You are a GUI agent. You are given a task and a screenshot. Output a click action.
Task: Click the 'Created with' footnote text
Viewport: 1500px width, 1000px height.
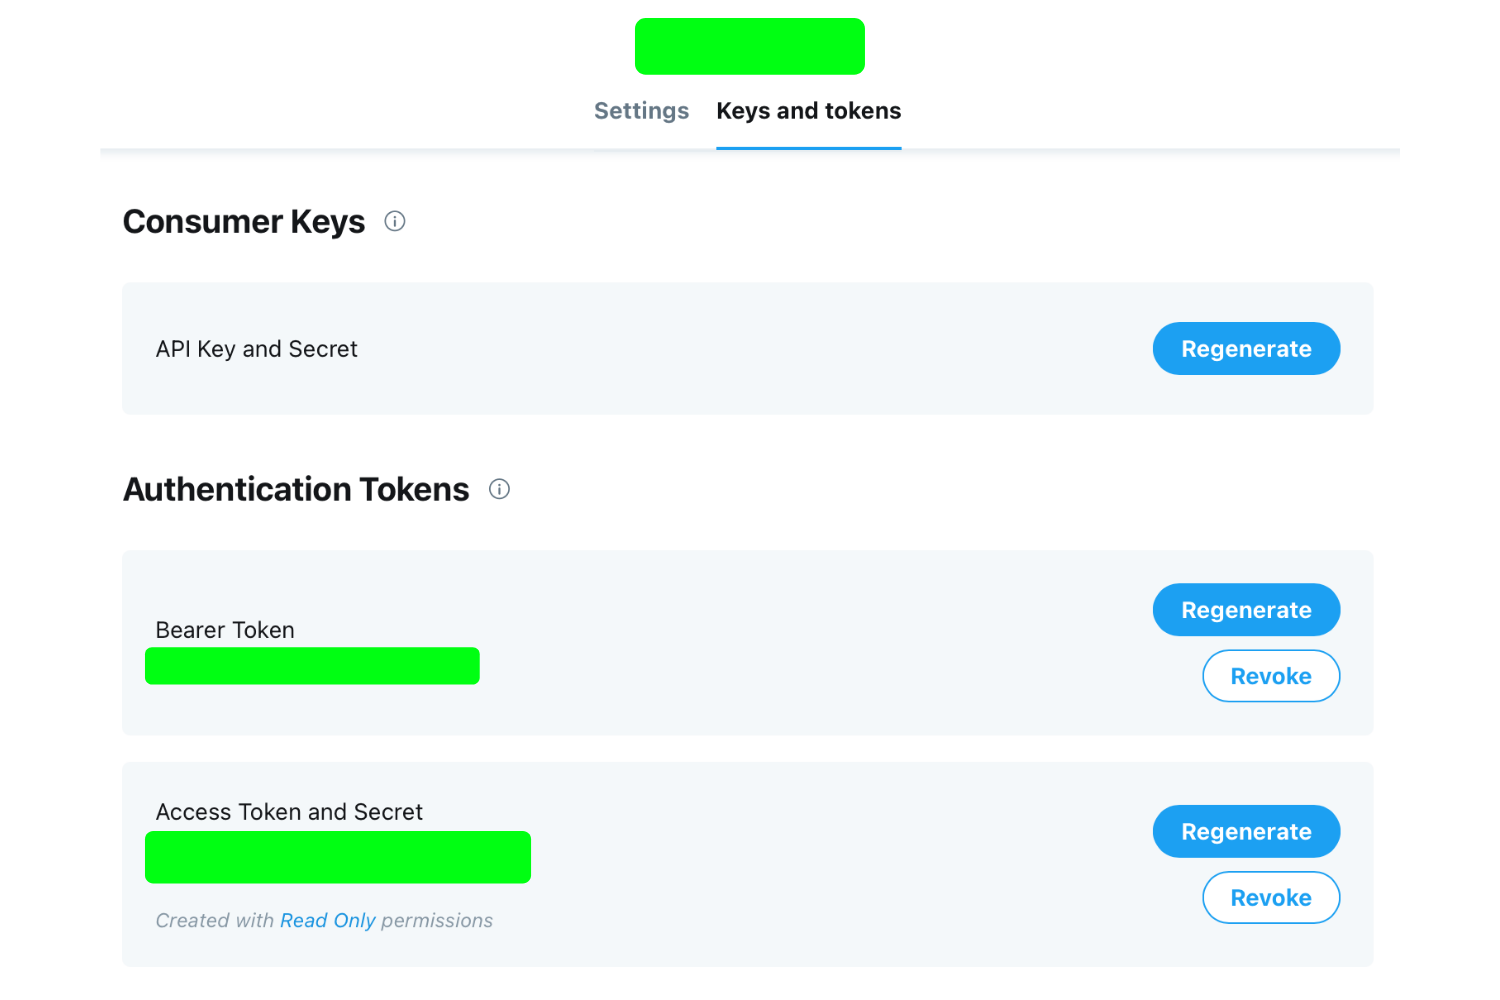coord(214,921)
